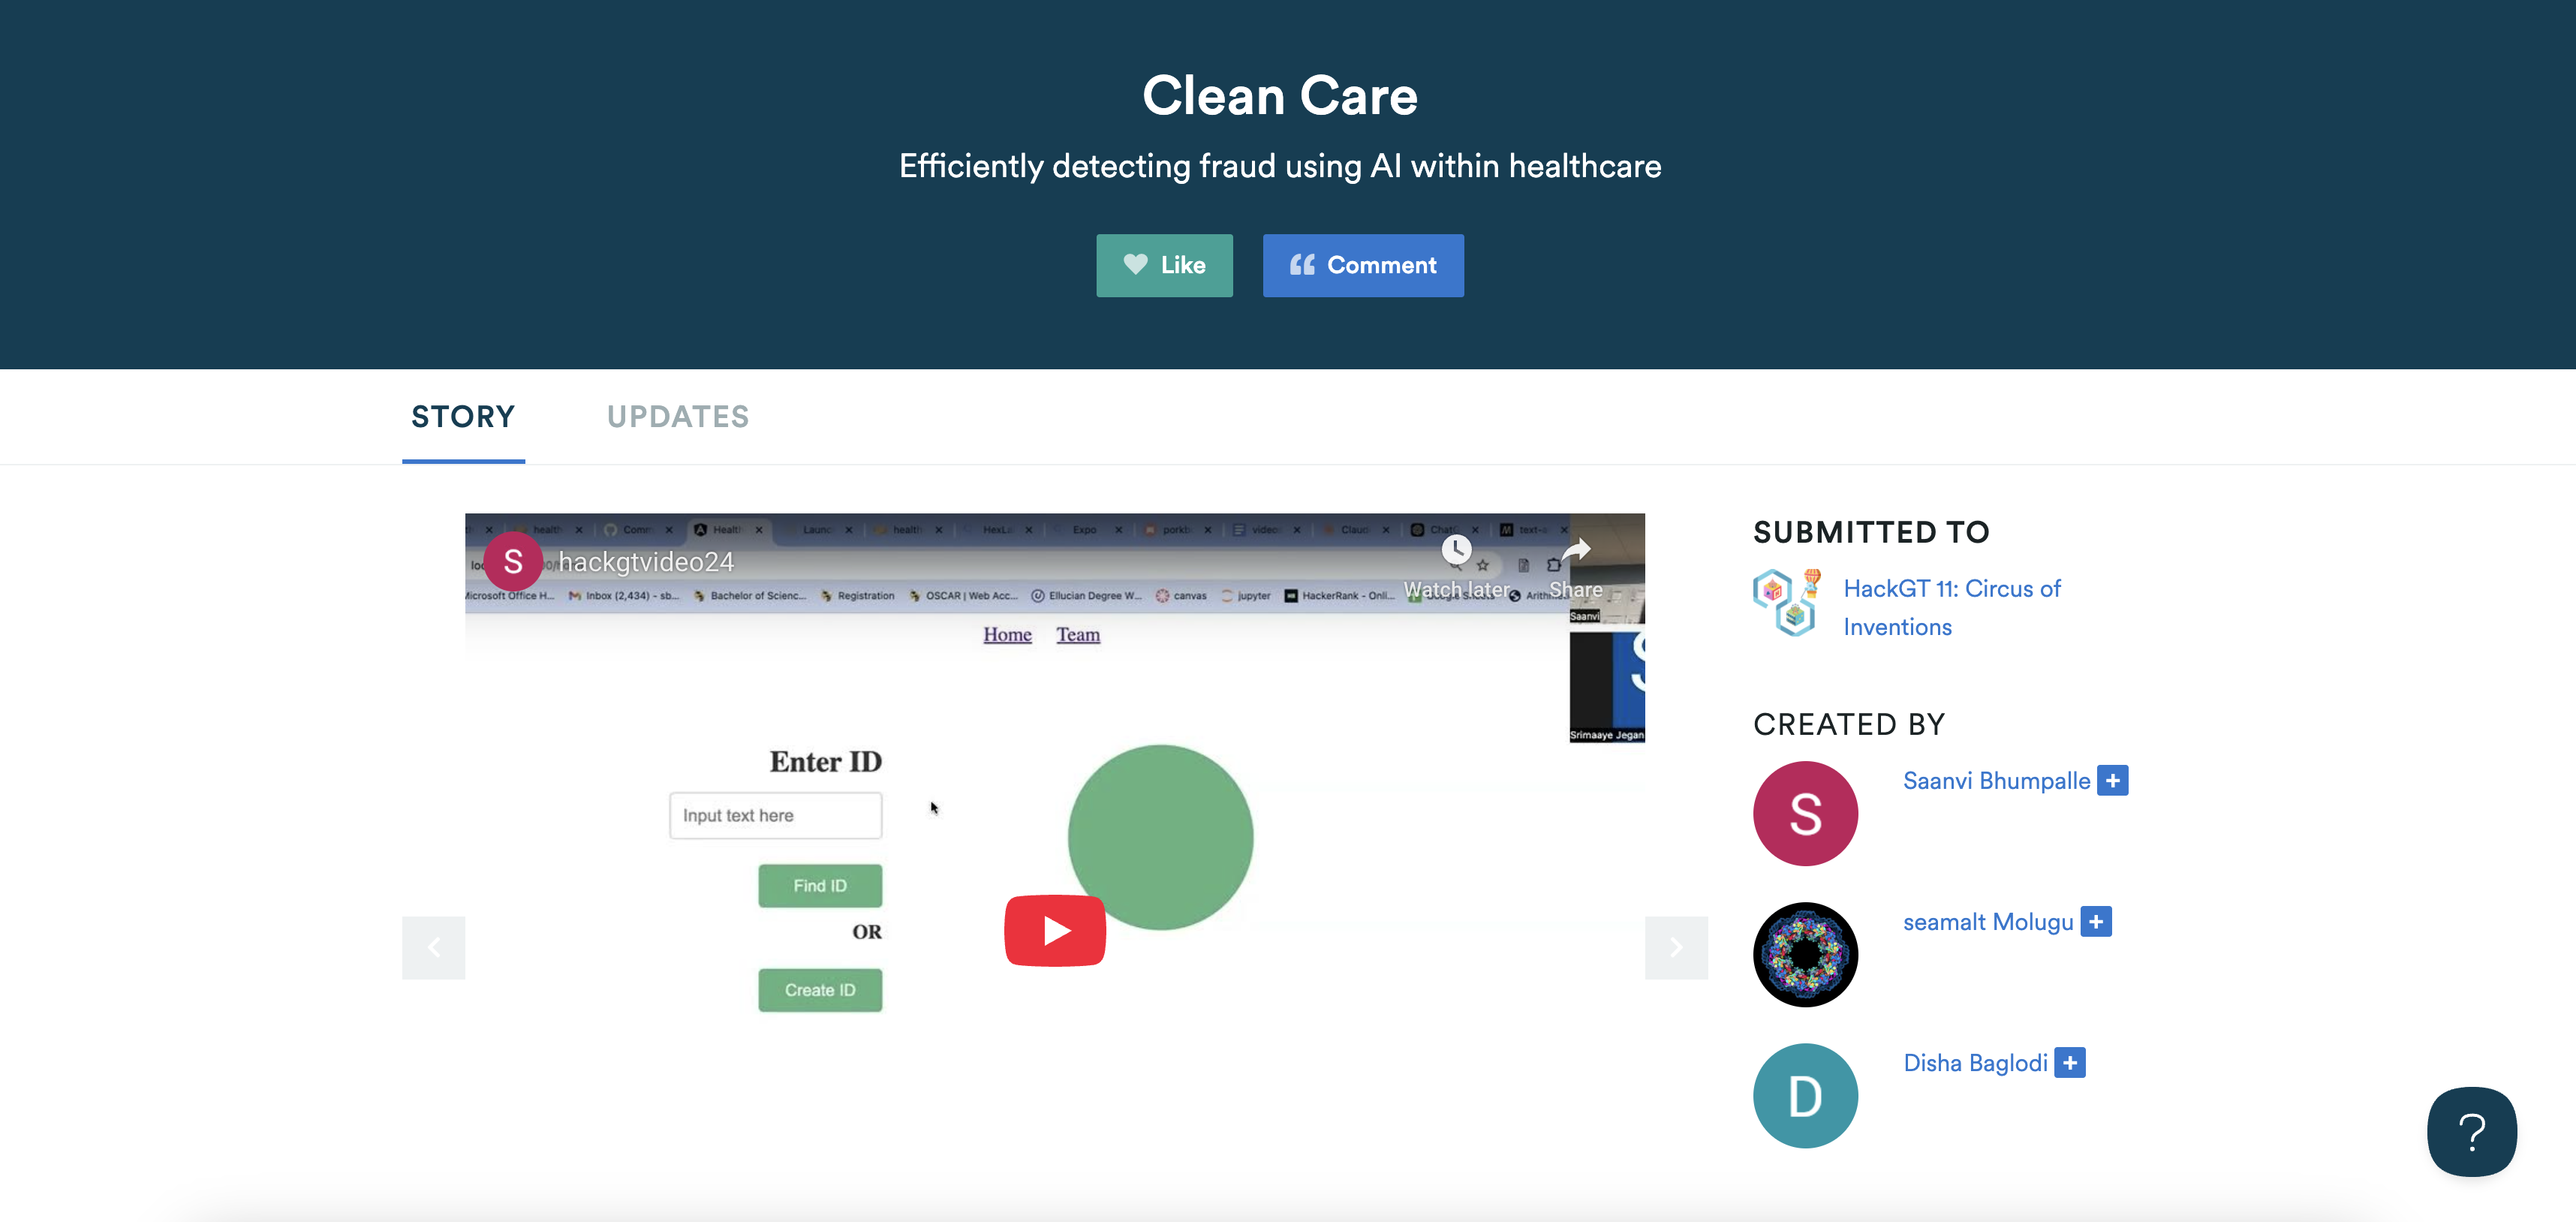This screenshot has height=1222, width=2576.
Task: Go to previous gallery slide
Action: click(x=433, y=947)
